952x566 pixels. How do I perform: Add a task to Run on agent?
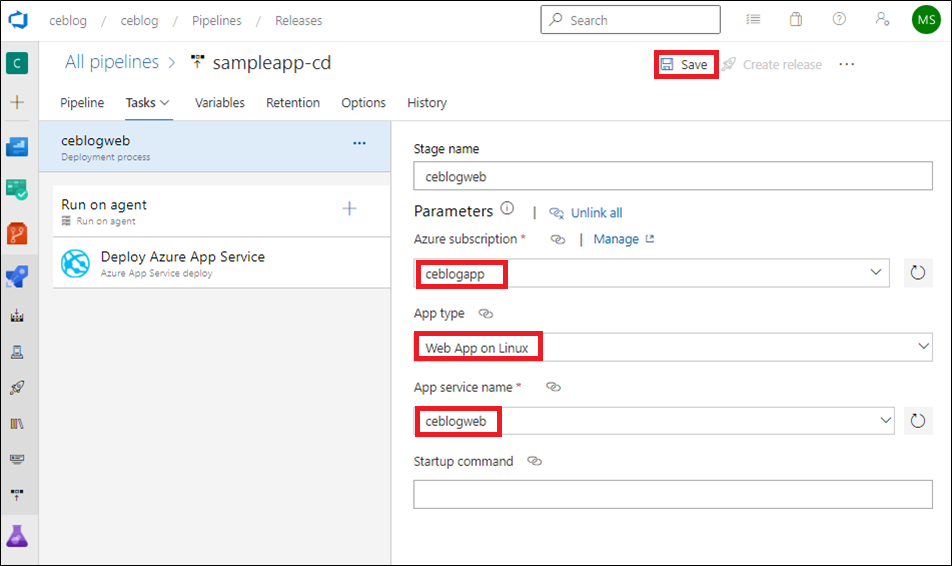pyautogui.click(x=349, y=209)
